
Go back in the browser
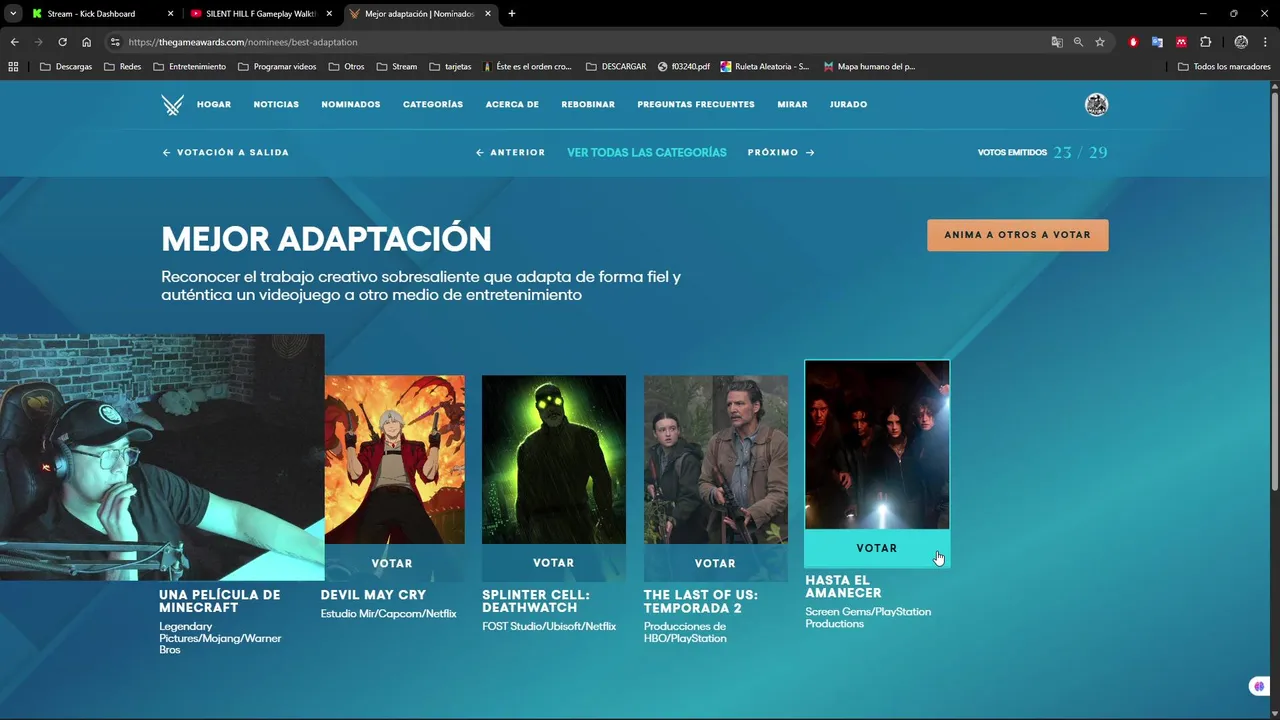click(14, 42)
